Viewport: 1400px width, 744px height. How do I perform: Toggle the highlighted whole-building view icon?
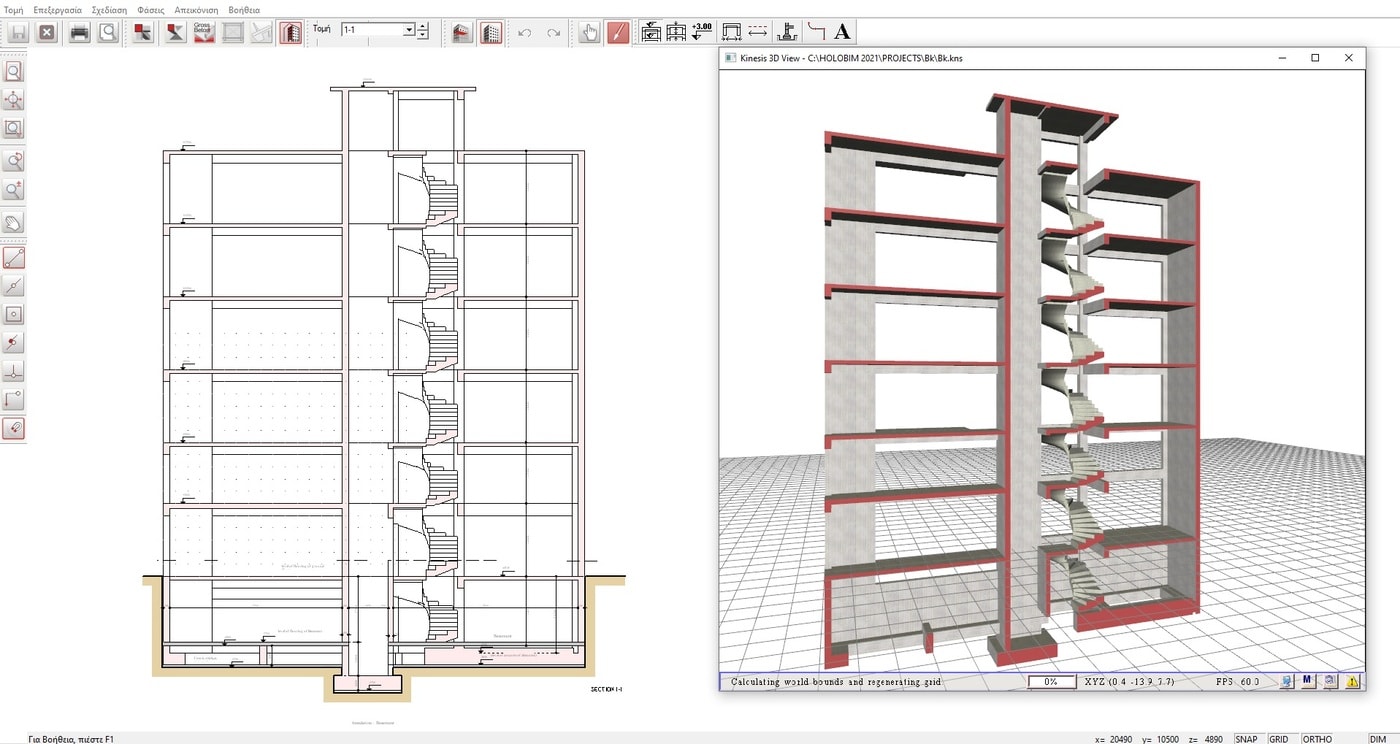coord(491,32)
